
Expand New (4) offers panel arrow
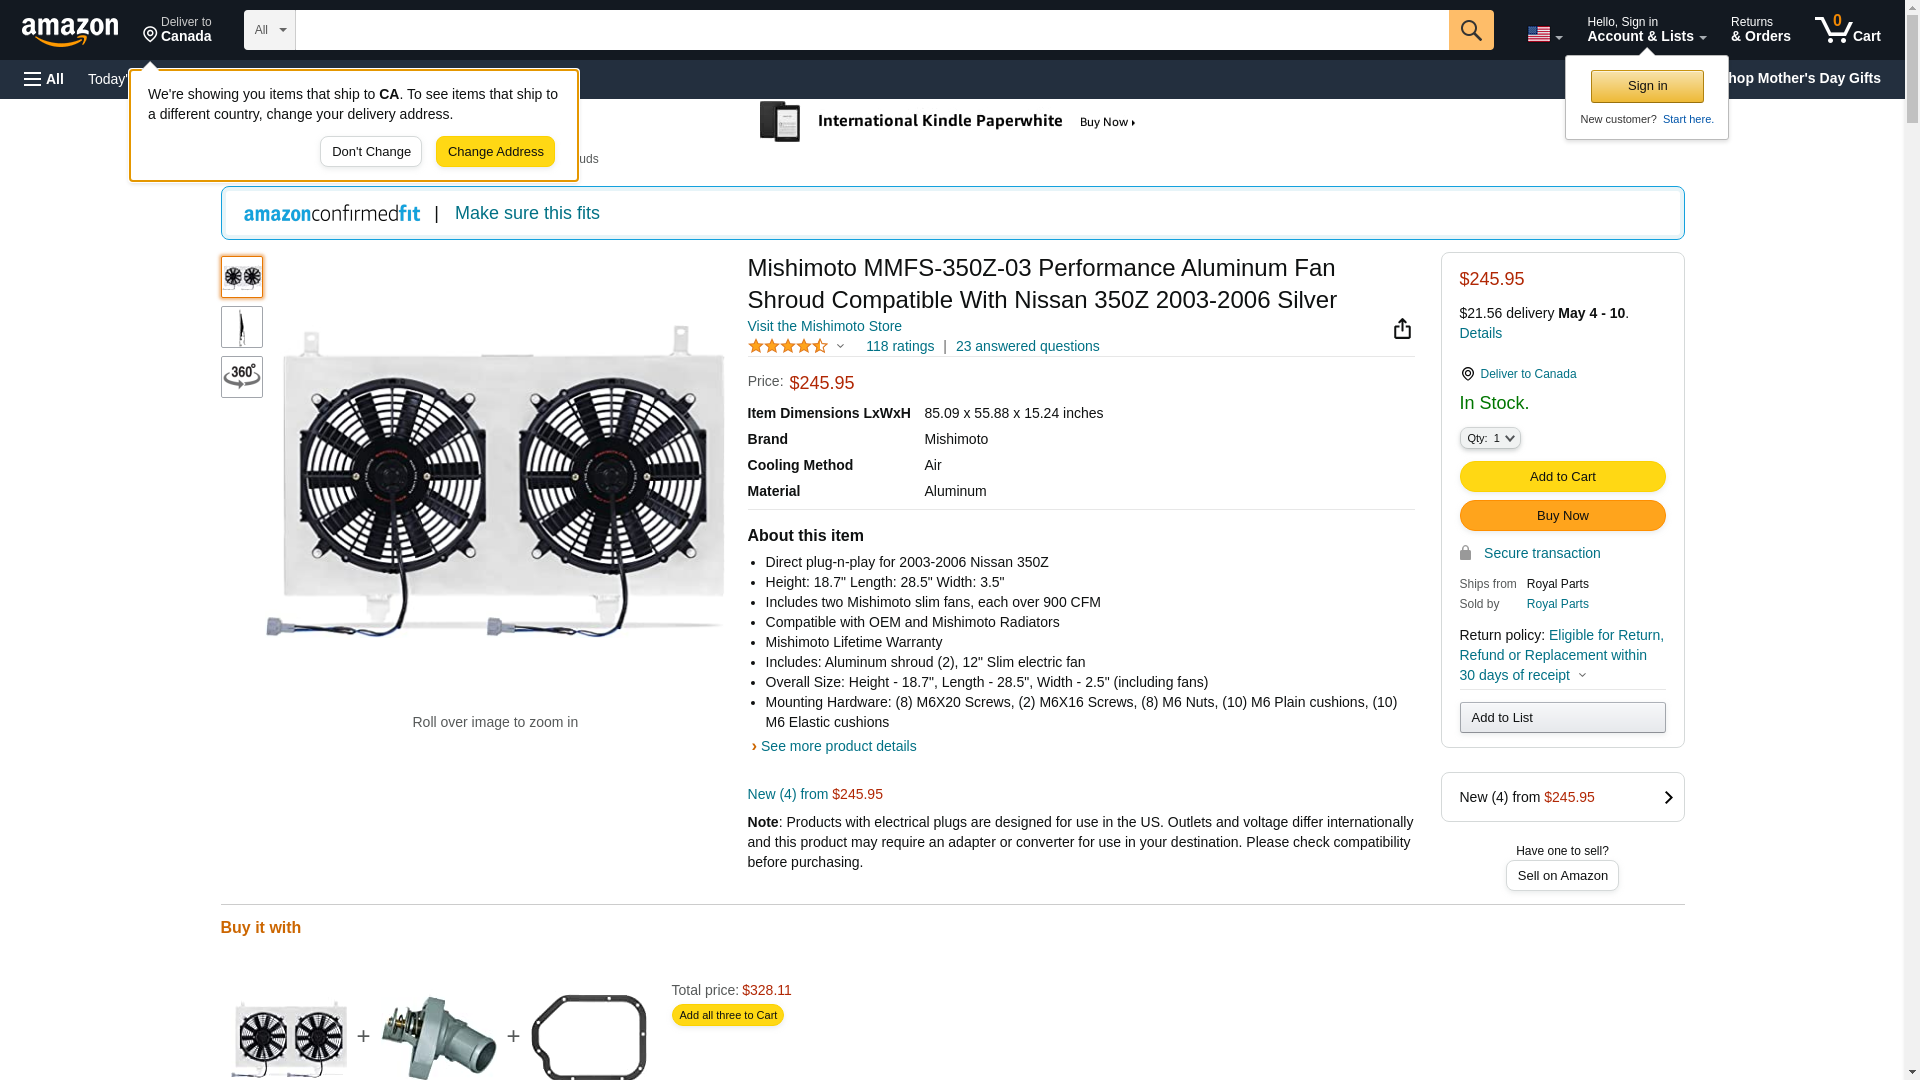pos(1667,797)
